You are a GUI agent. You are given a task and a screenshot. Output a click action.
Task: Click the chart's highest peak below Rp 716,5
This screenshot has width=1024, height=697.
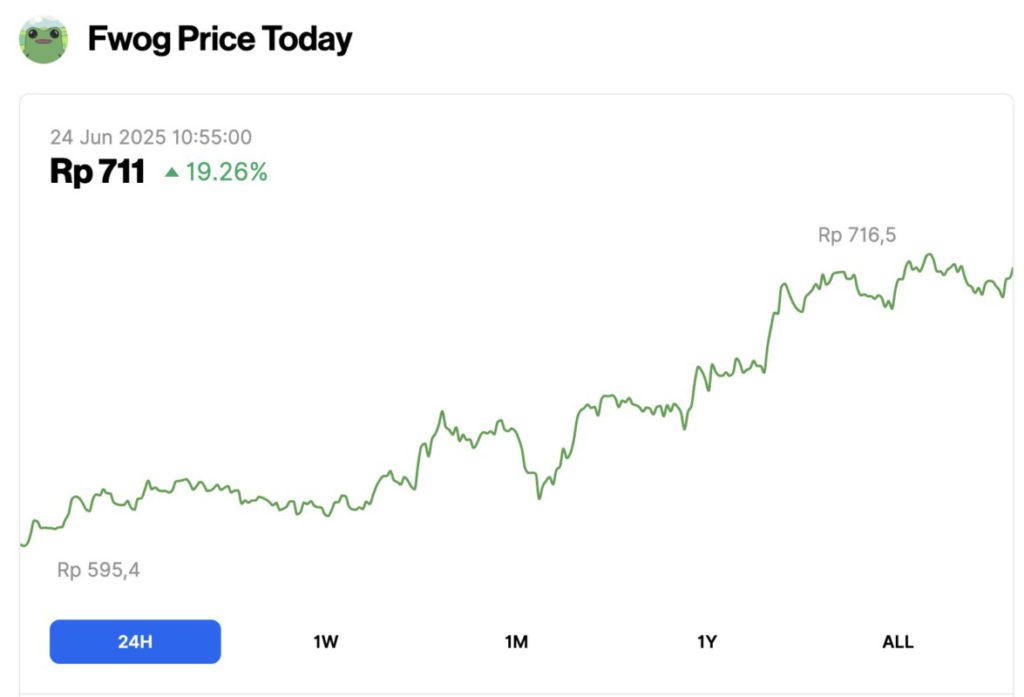pos(927,254)
